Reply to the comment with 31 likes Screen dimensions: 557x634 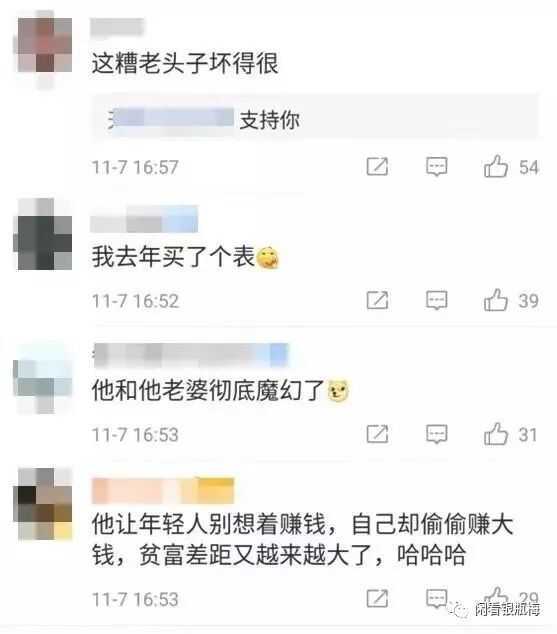[x=437, y=434]
